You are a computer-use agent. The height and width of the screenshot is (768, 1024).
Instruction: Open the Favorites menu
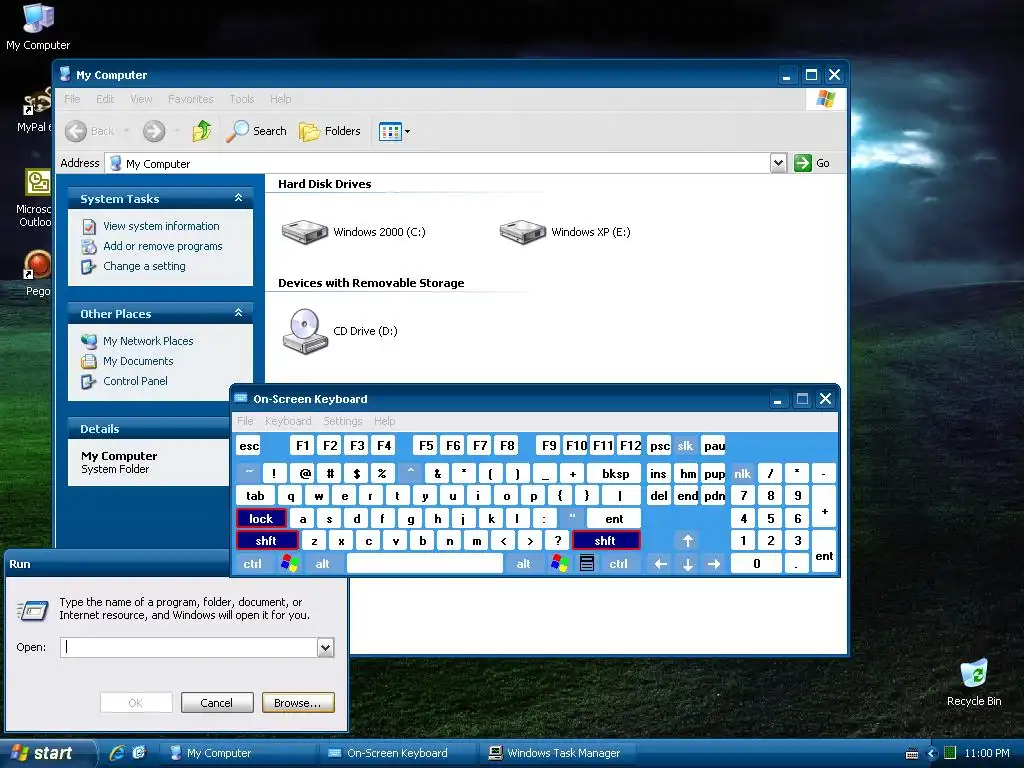(x=191, y=99)
